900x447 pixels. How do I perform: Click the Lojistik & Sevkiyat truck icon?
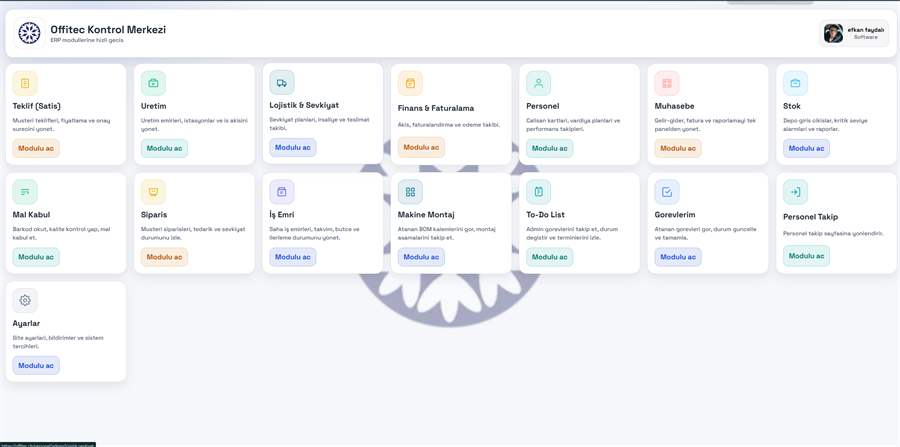coord(282,83)
